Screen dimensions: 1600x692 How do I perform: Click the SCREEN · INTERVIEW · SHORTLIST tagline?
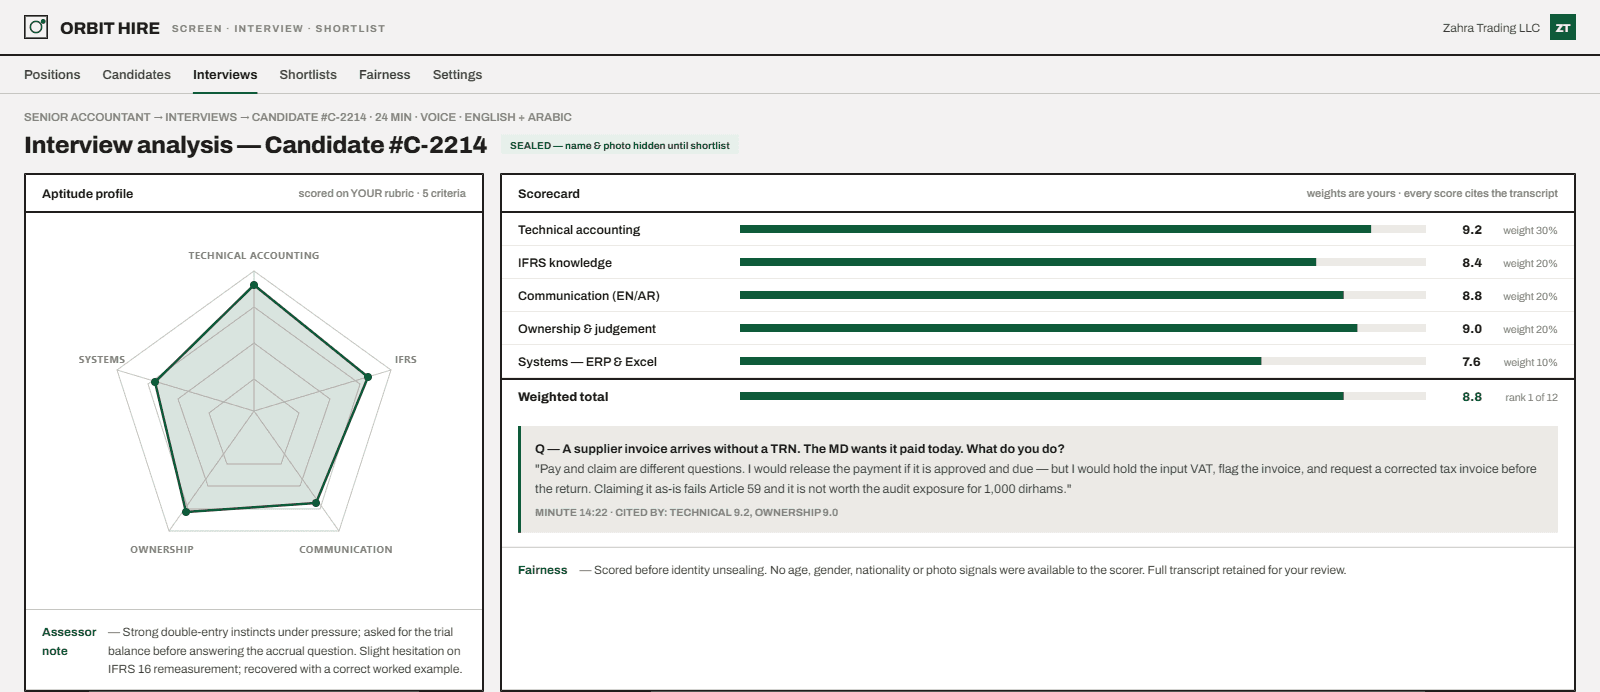point(278,28)
